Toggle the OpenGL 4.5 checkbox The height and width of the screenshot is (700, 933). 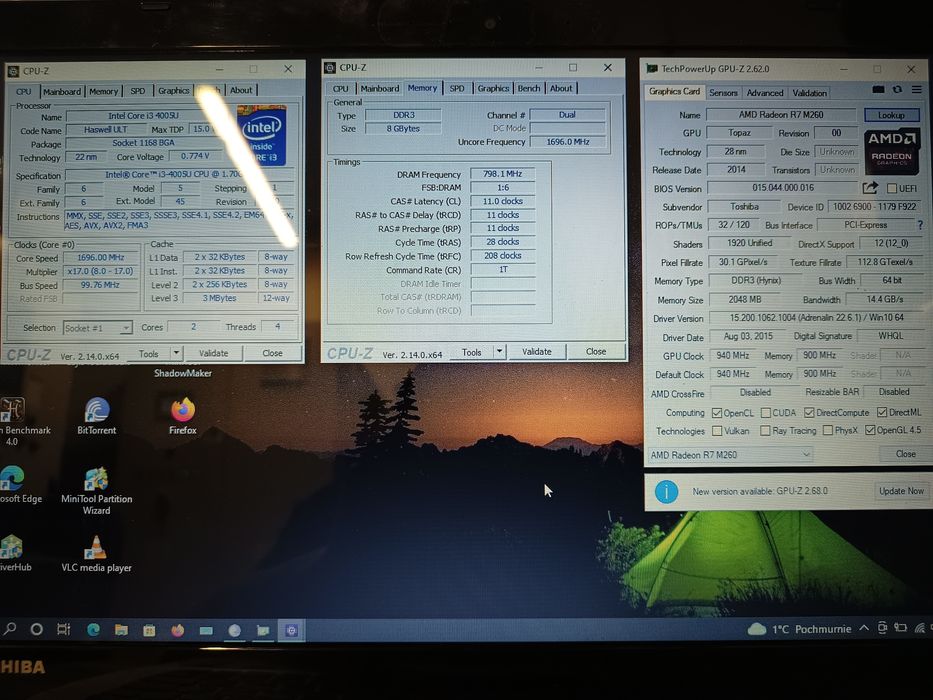(870, 430)
